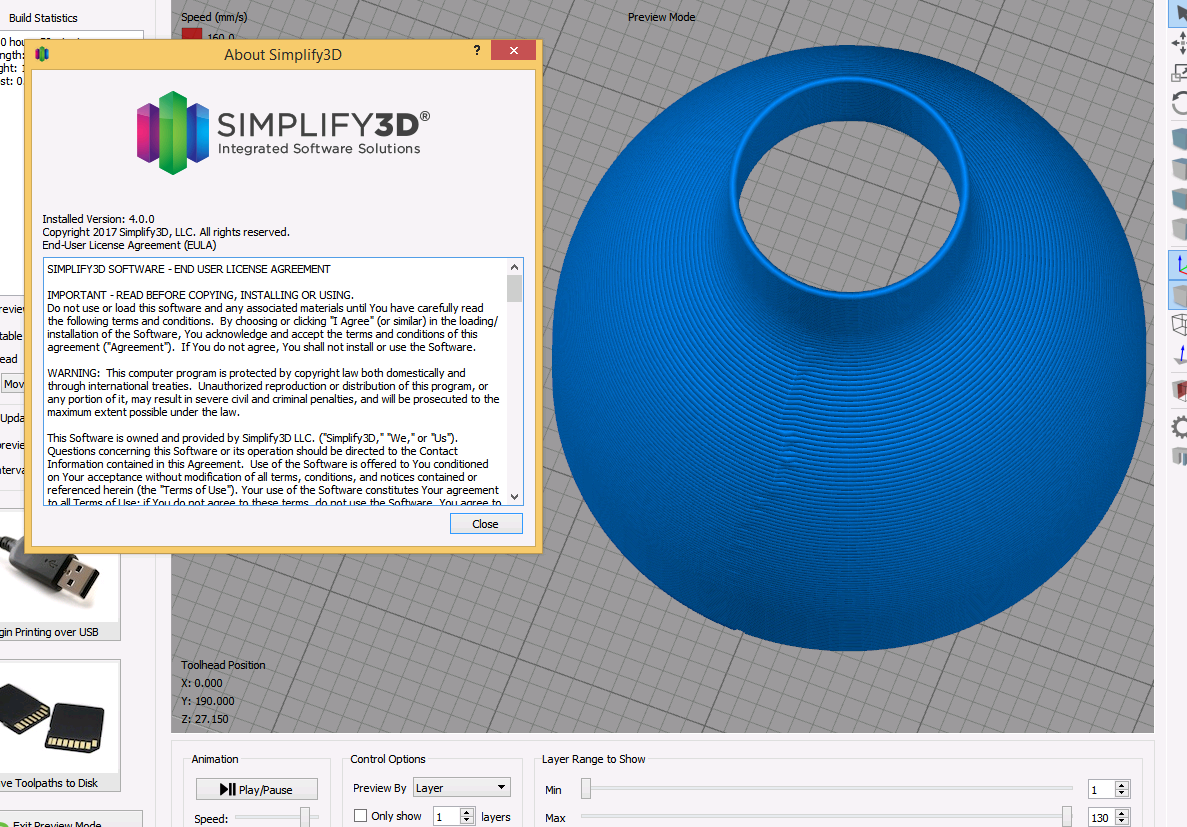Click EULA scrollbar up arrow
The width and height of the screenshot is (1187, 827).
pos(515,267)
